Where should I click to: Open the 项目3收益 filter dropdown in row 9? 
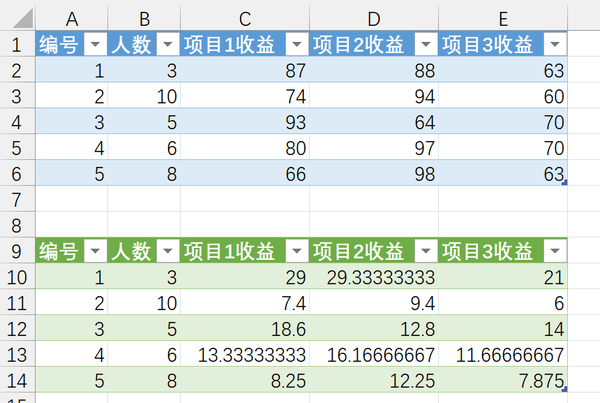pos(555,251)
